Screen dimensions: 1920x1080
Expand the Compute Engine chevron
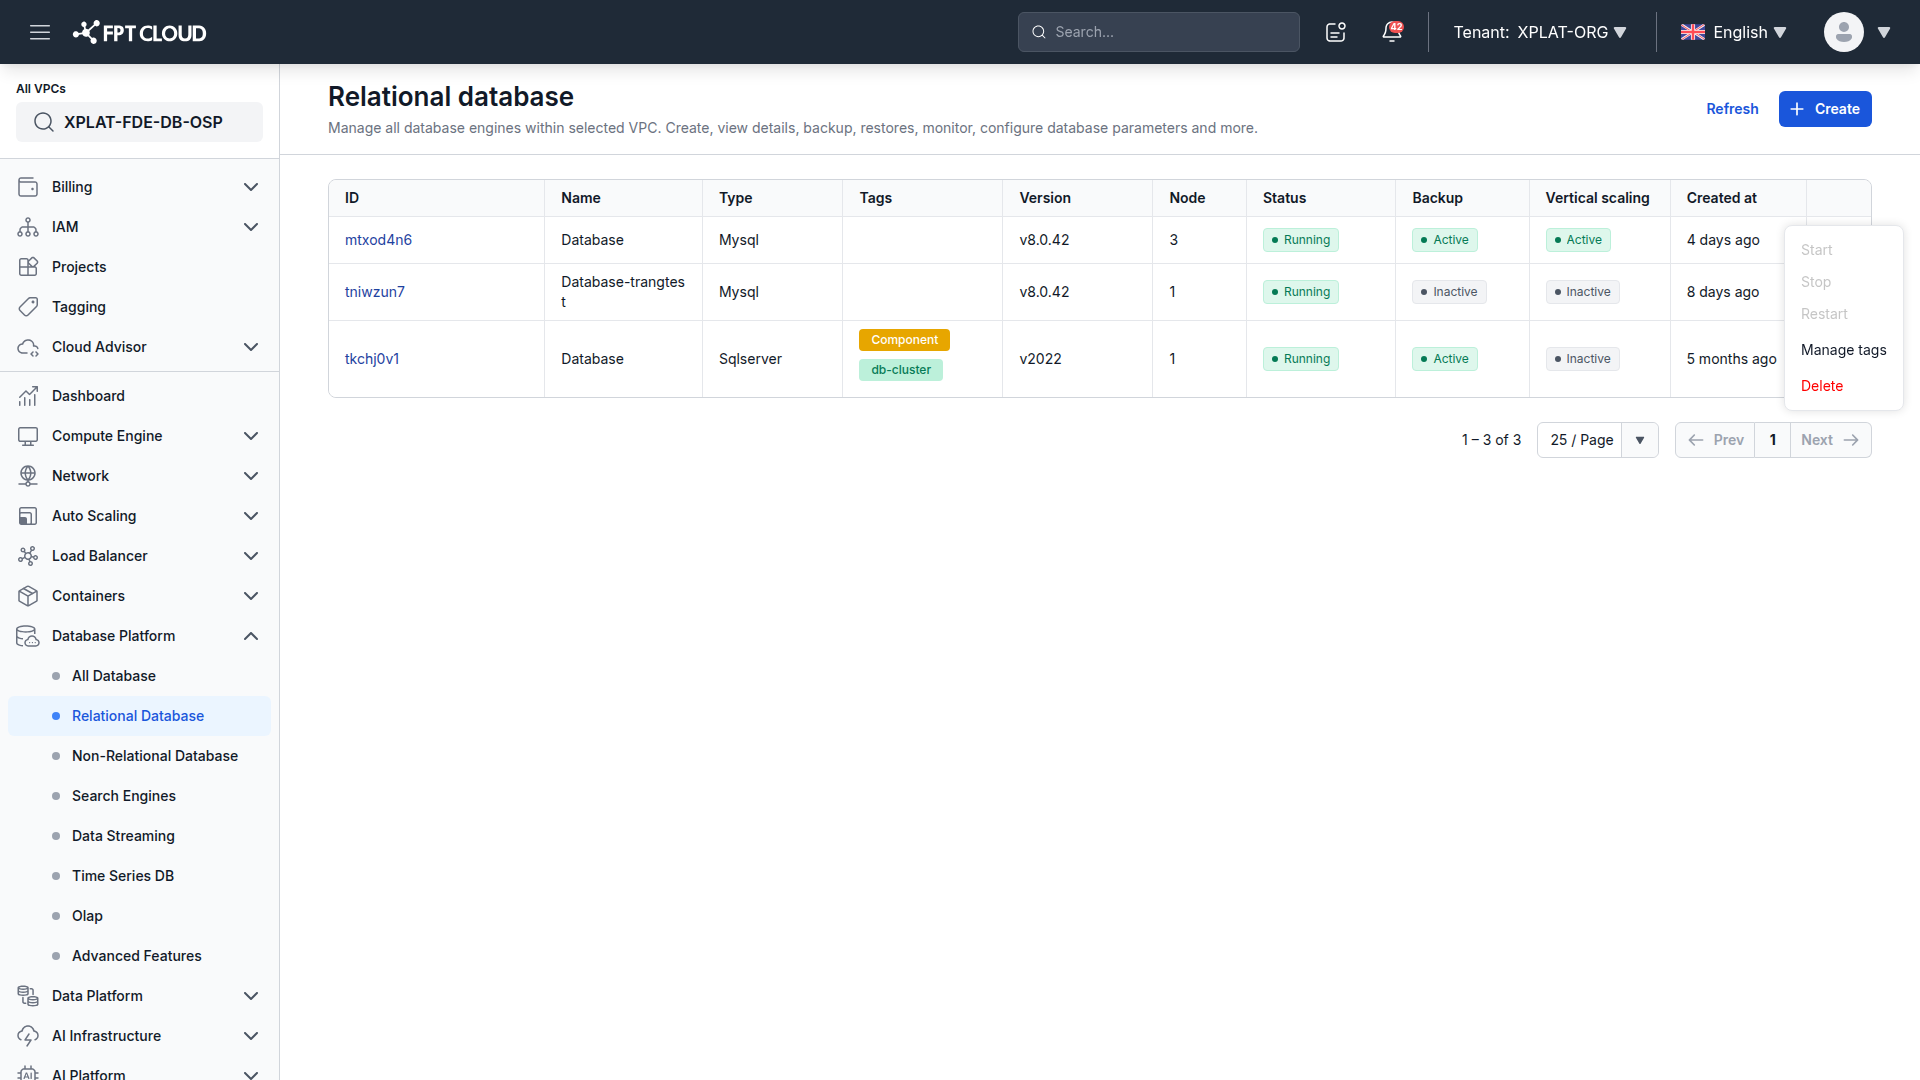(x=251, y=436)
